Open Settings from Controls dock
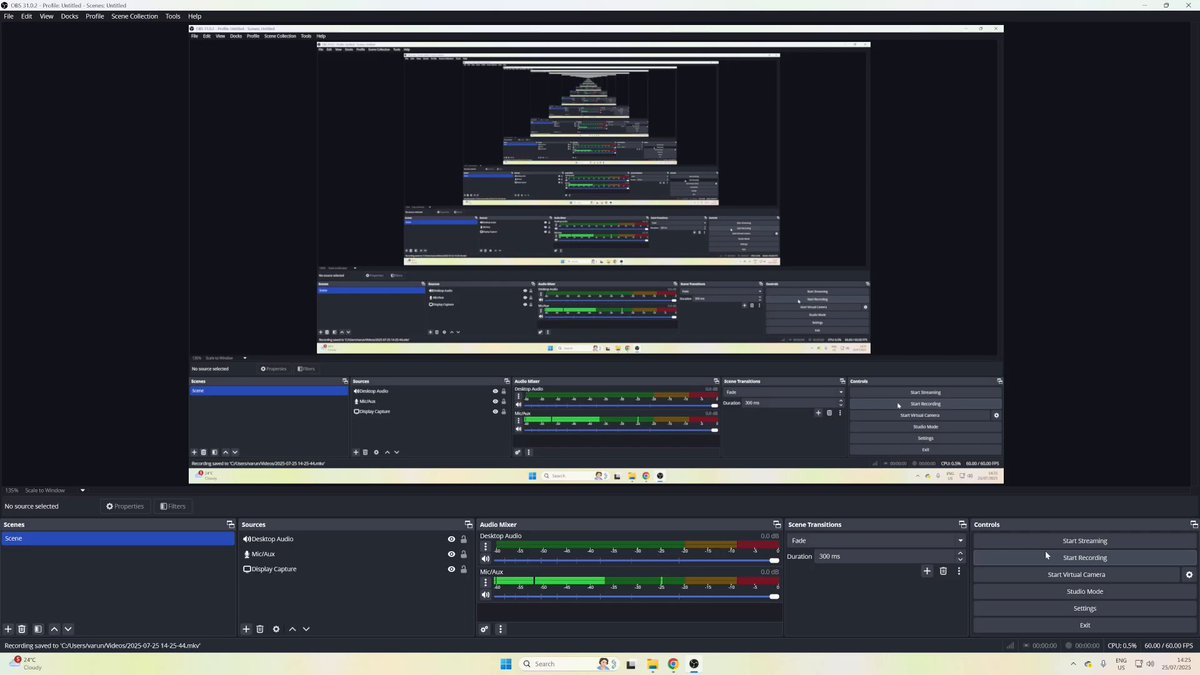Image resolution: width=1200 pixels, height=675 pixels. [x=1085, y=609]
